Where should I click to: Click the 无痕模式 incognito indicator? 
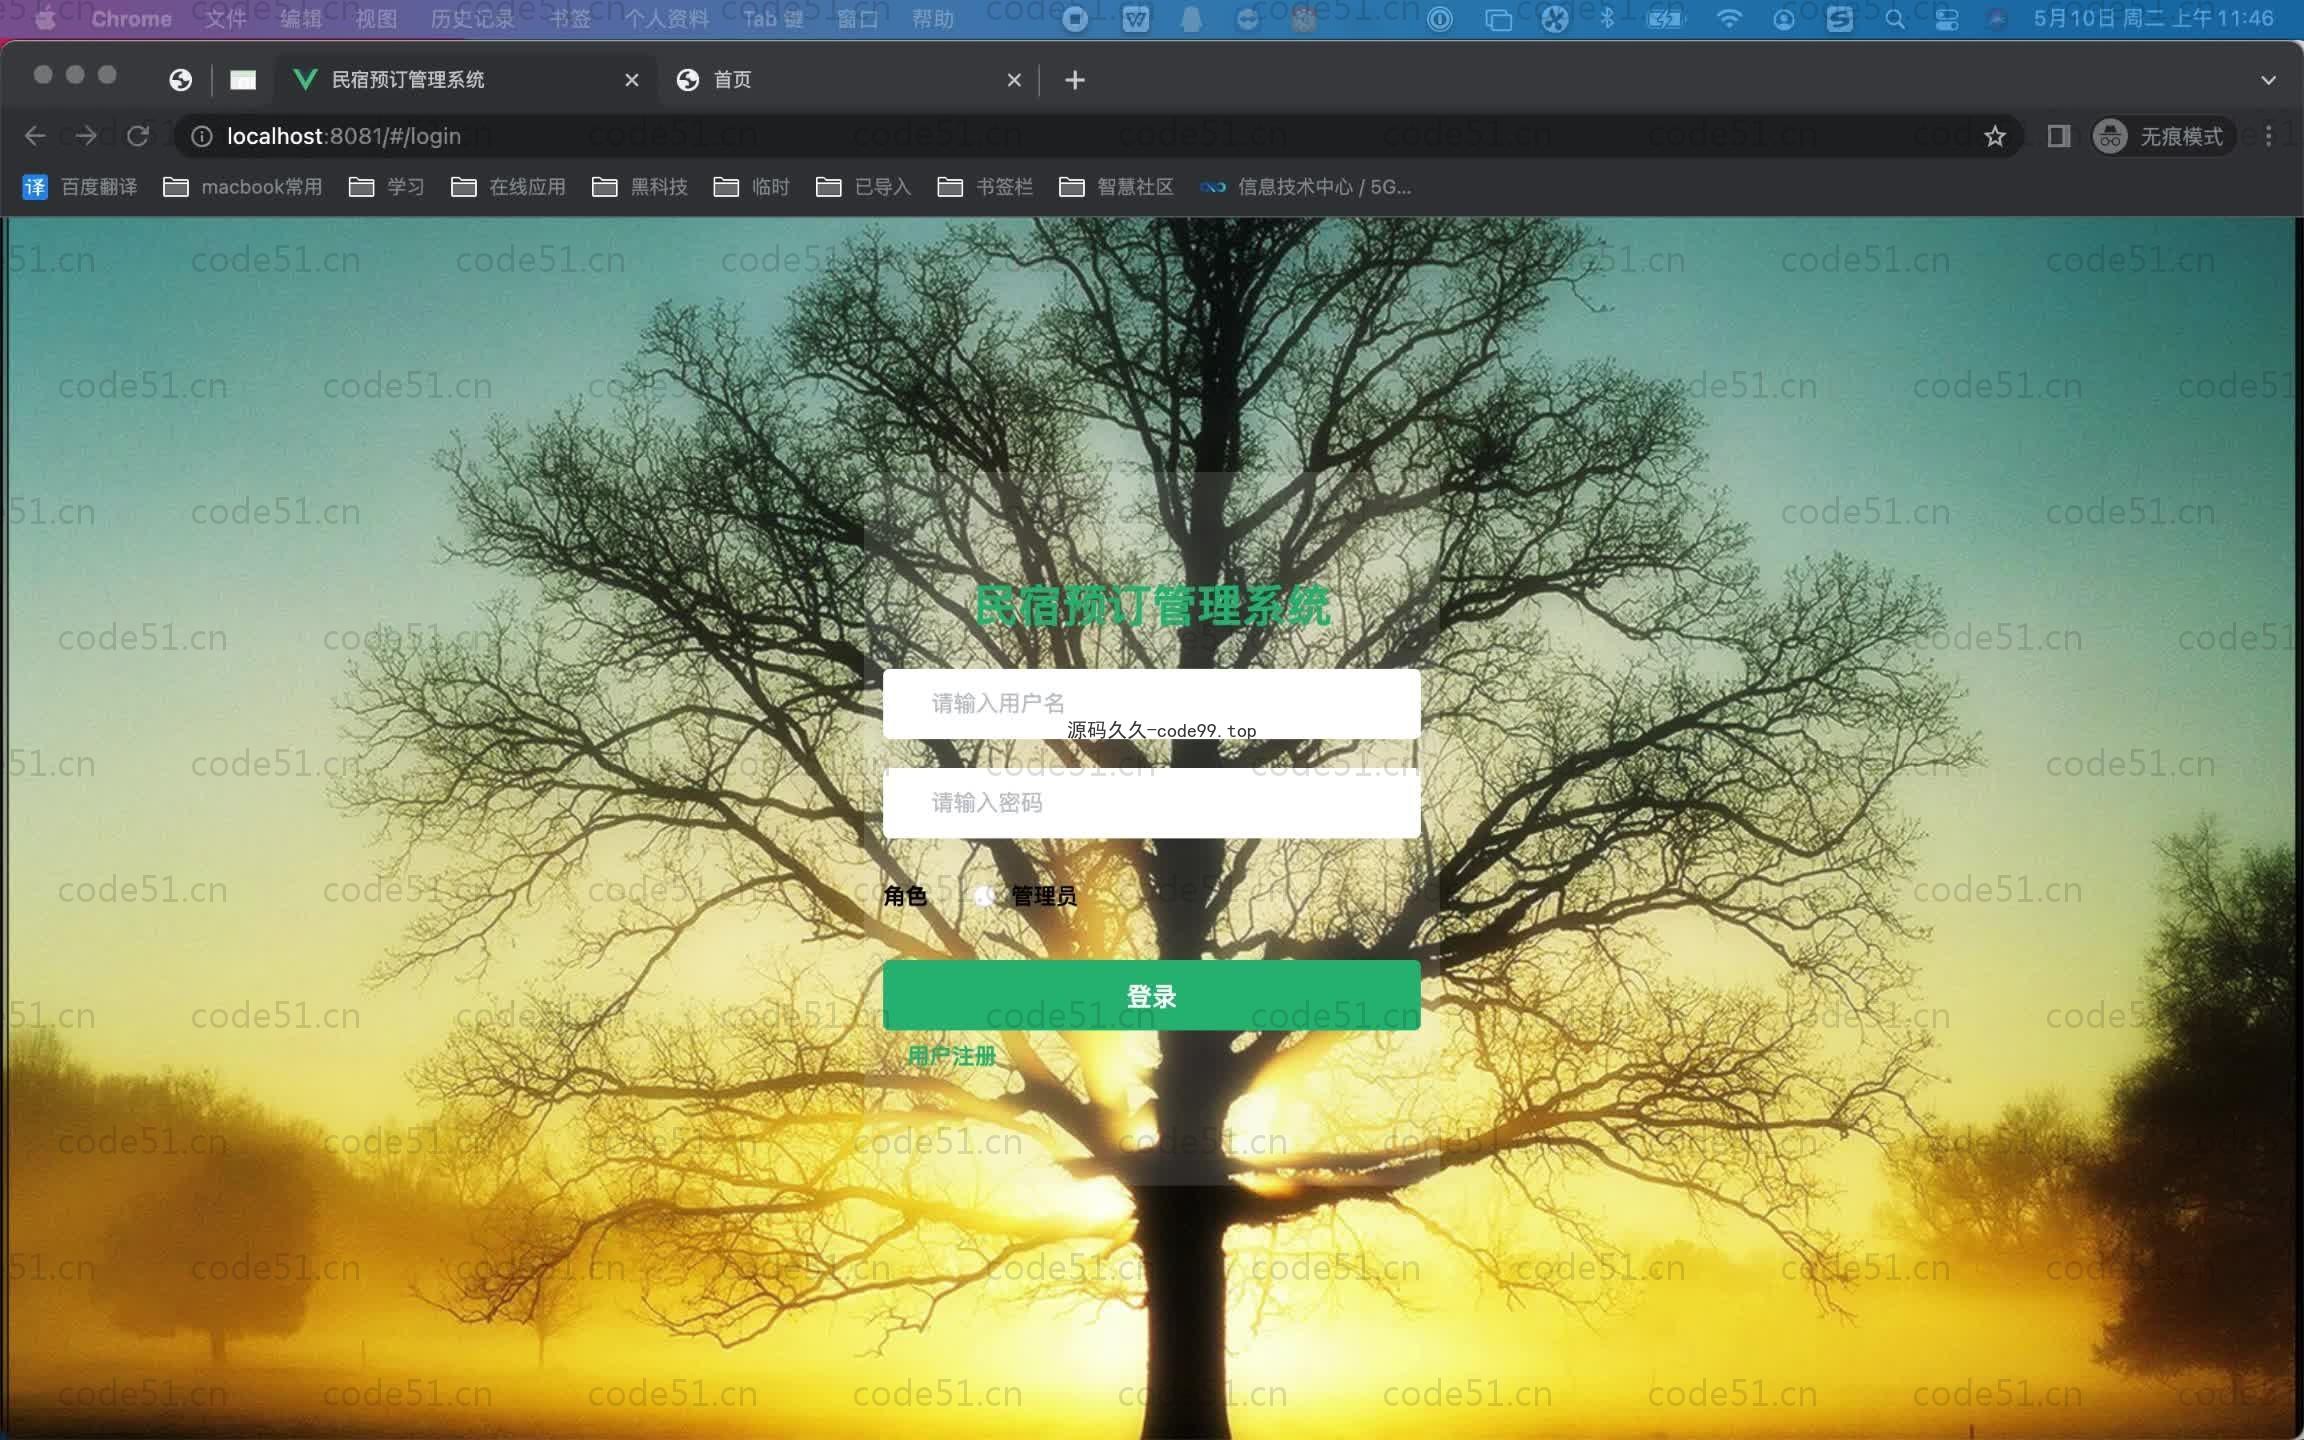click(x=2163, y=136)
